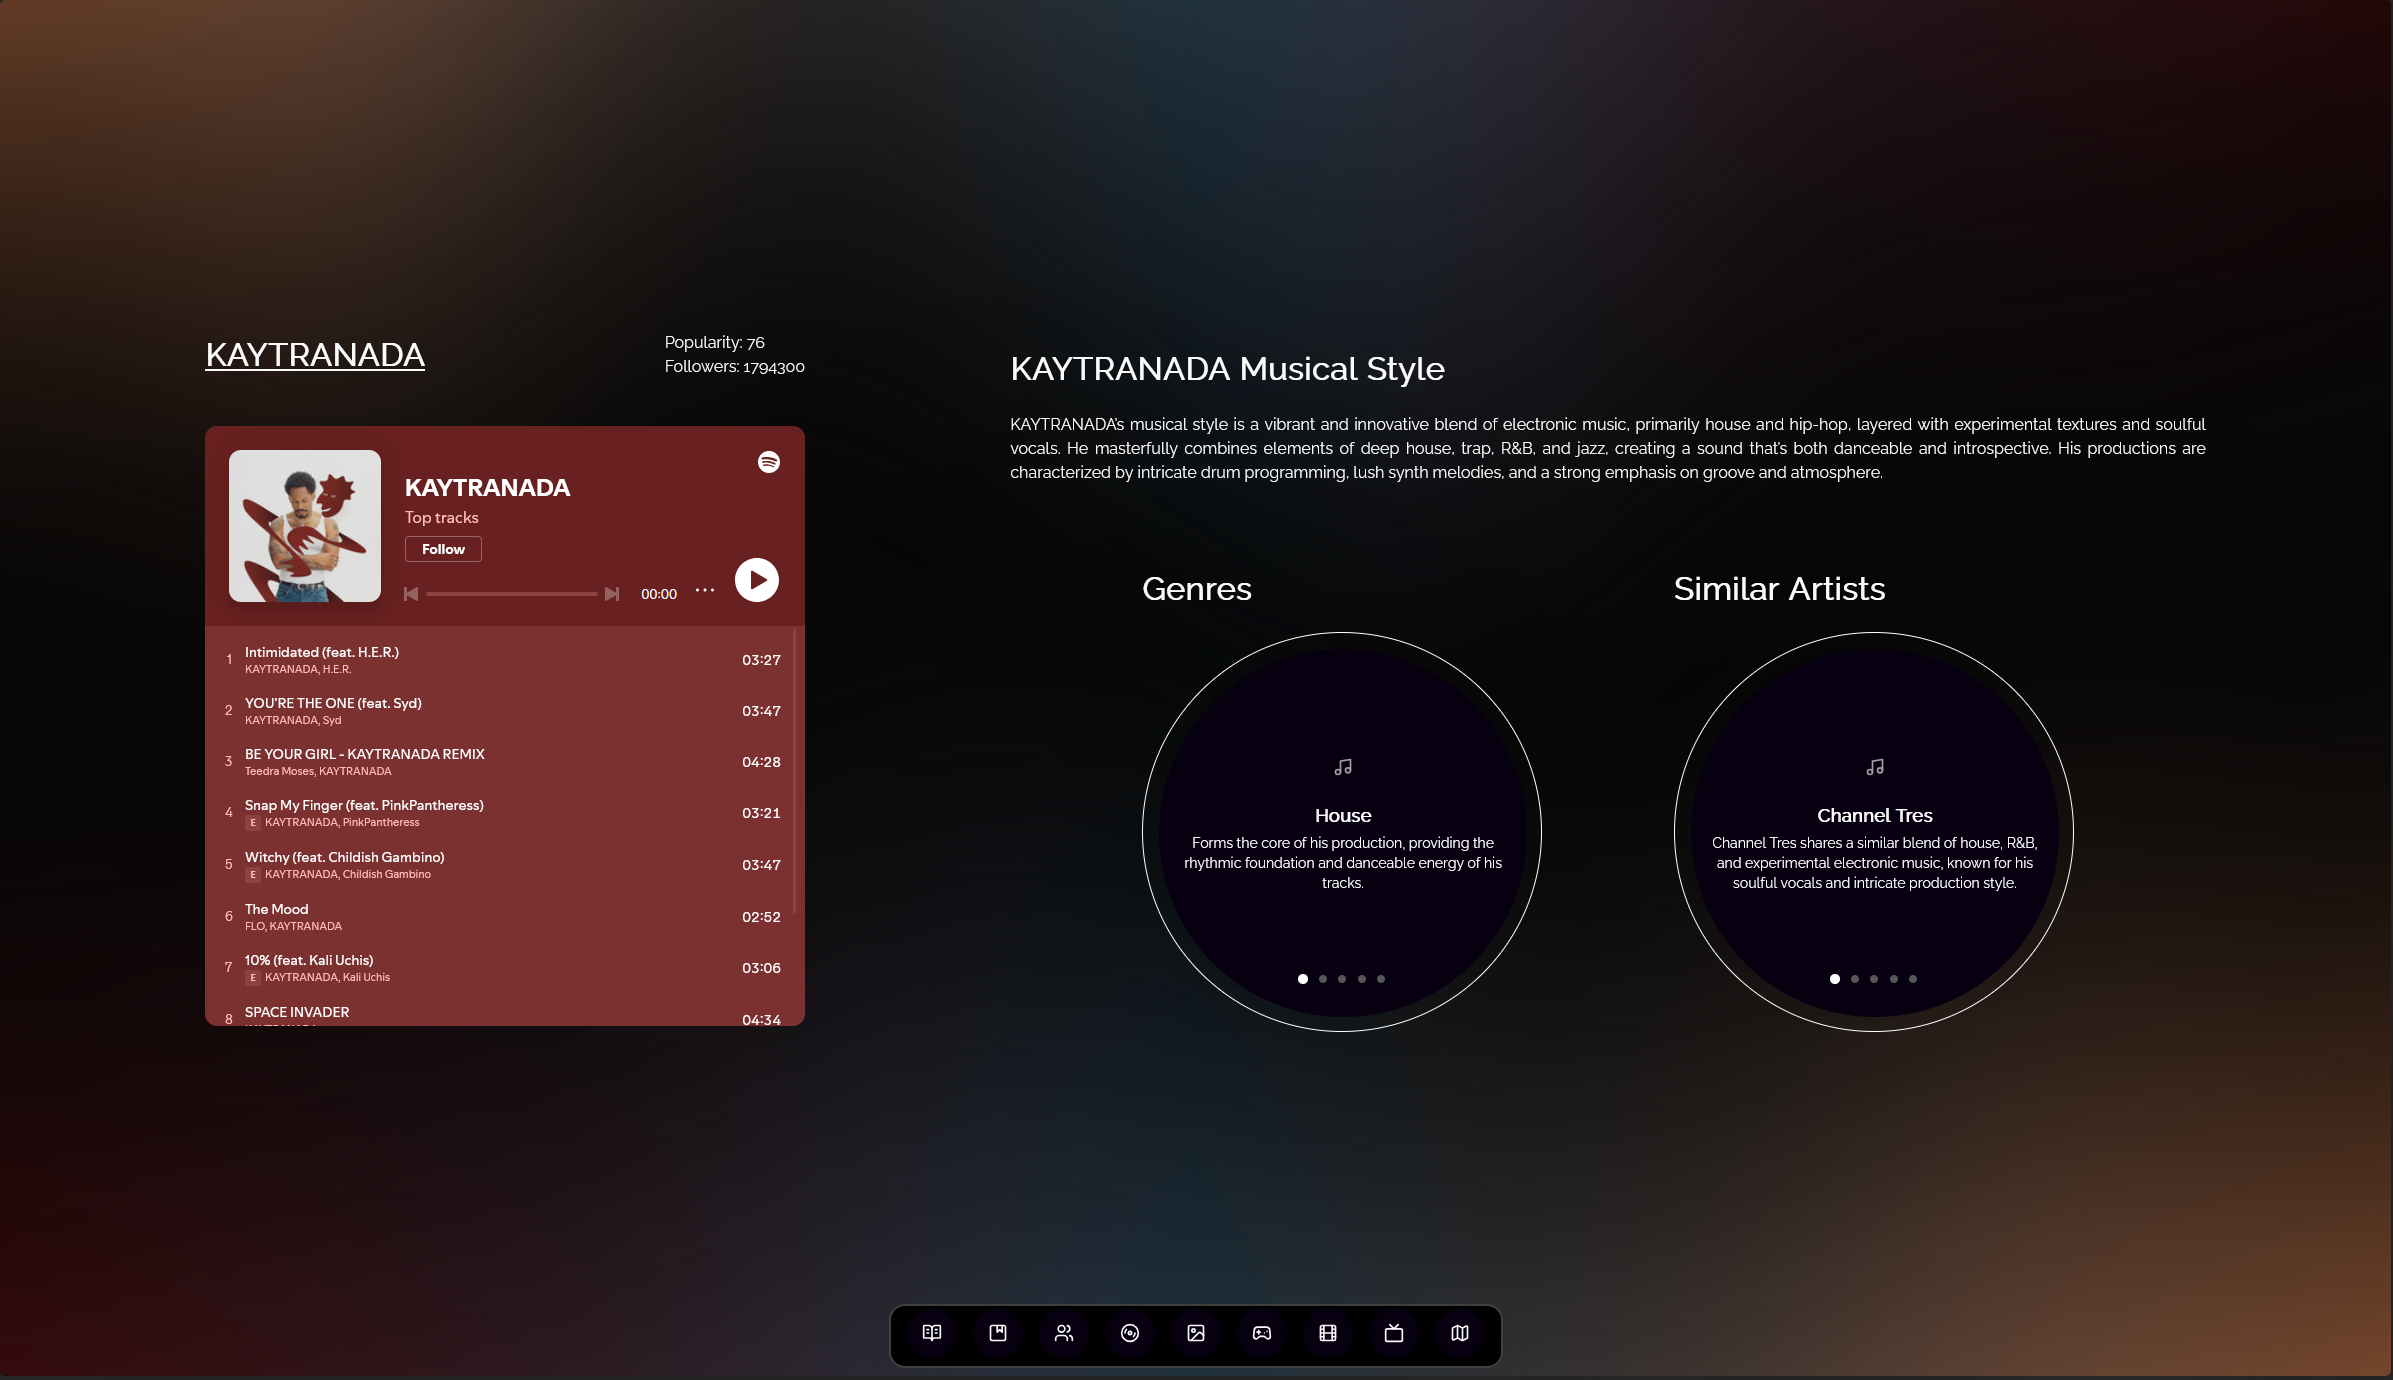Viewport: 2393px width, 1380px height.
Task: Click the Spotify logo in player
Action: tap(769, 462)
